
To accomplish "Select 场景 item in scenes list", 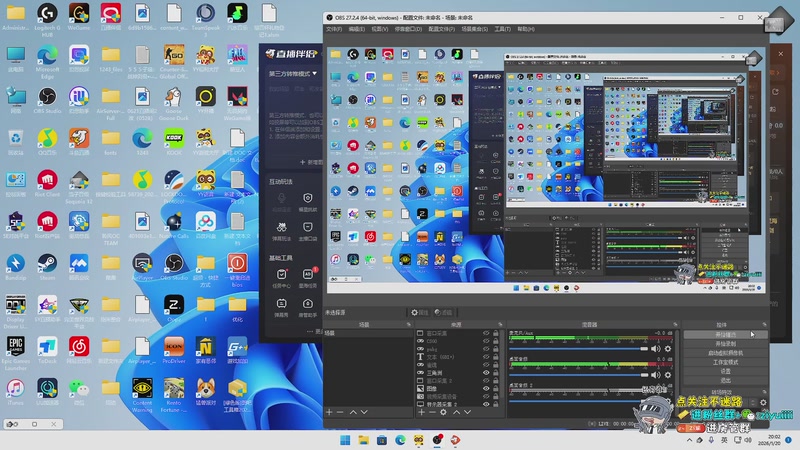I will coord(368,333).
